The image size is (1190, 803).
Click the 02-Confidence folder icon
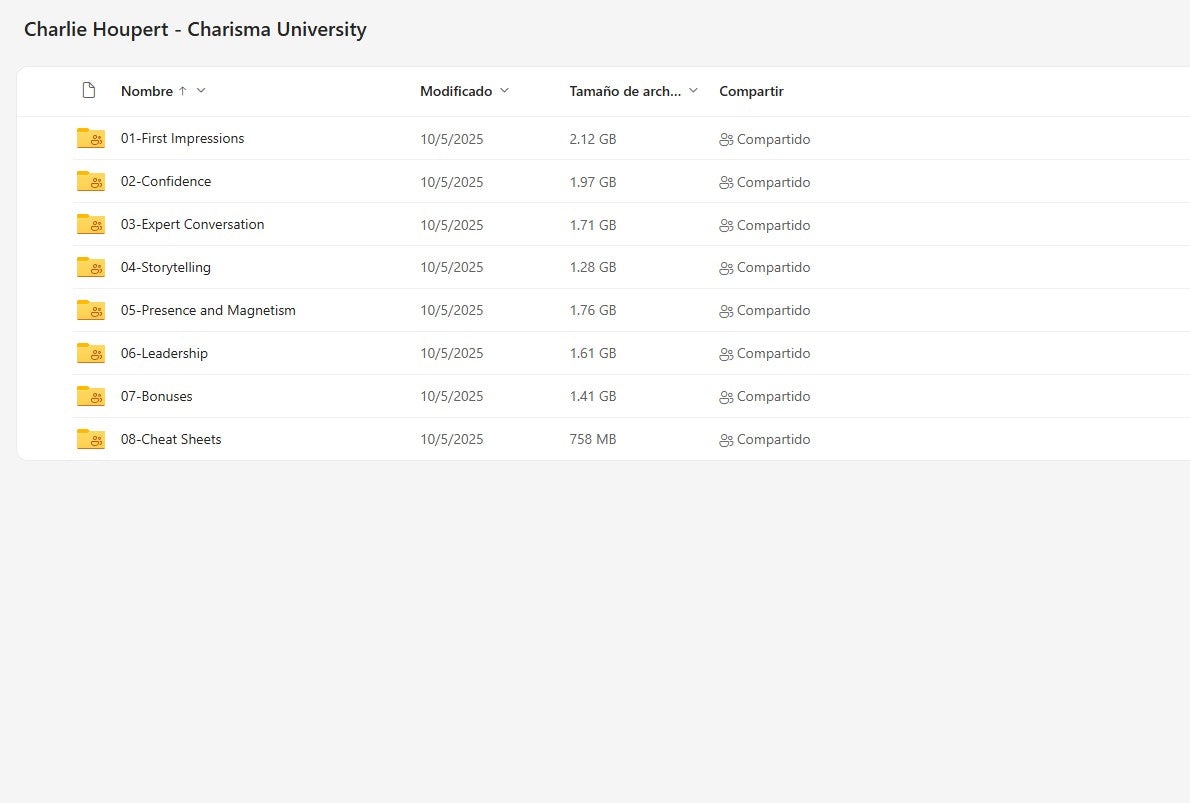(x=90, y=182)
